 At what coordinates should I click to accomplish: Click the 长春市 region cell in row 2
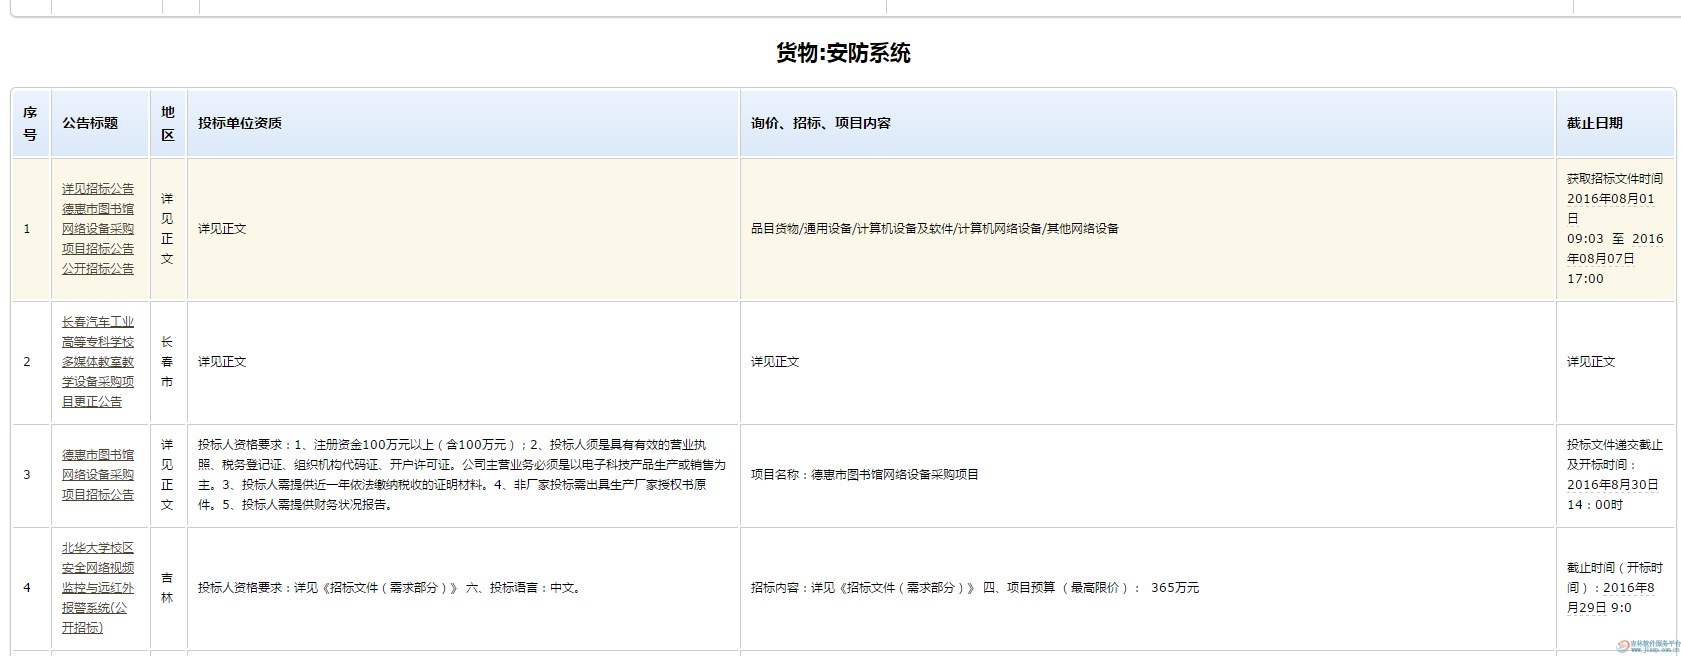pos(167,361)
